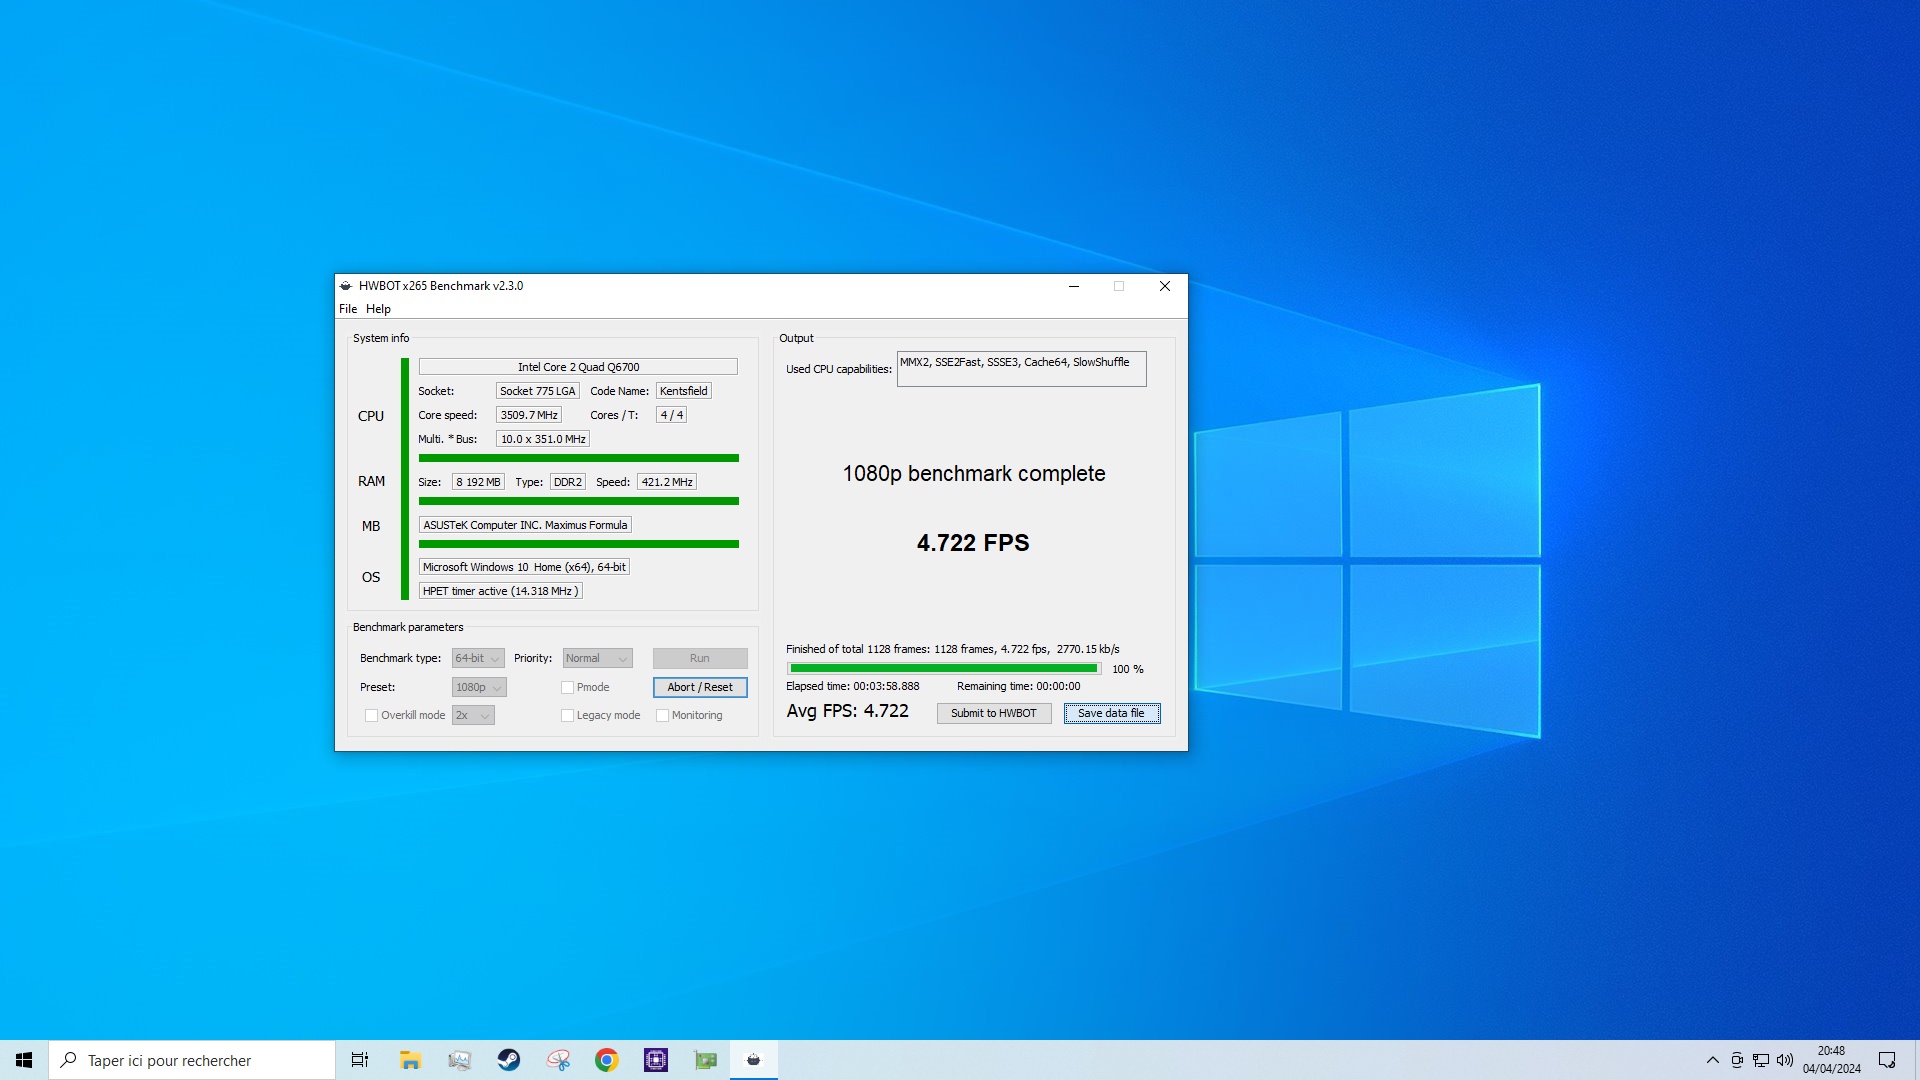Viewport: 1920px width, 1080px height.
Task: Click the 4.722 FPS result text
Action: point(973,543)
